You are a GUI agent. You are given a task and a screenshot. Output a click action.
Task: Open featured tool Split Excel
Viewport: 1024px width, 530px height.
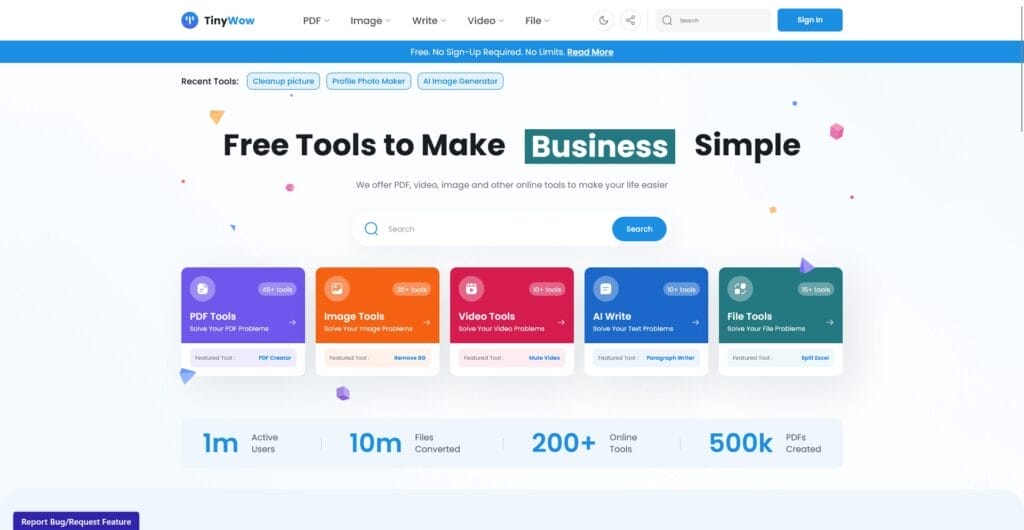pos(815,358)
